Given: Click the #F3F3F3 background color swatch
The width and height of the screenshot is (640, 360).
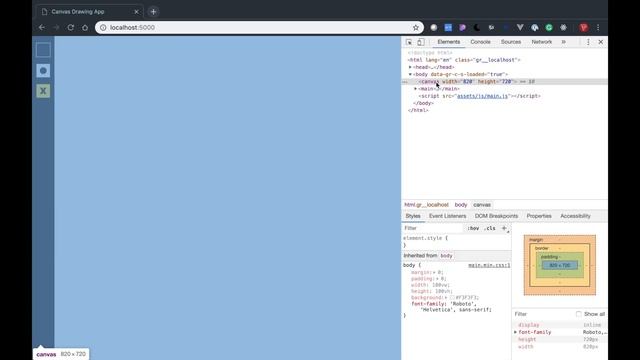Looking at the screenshot, I should 452,298.
